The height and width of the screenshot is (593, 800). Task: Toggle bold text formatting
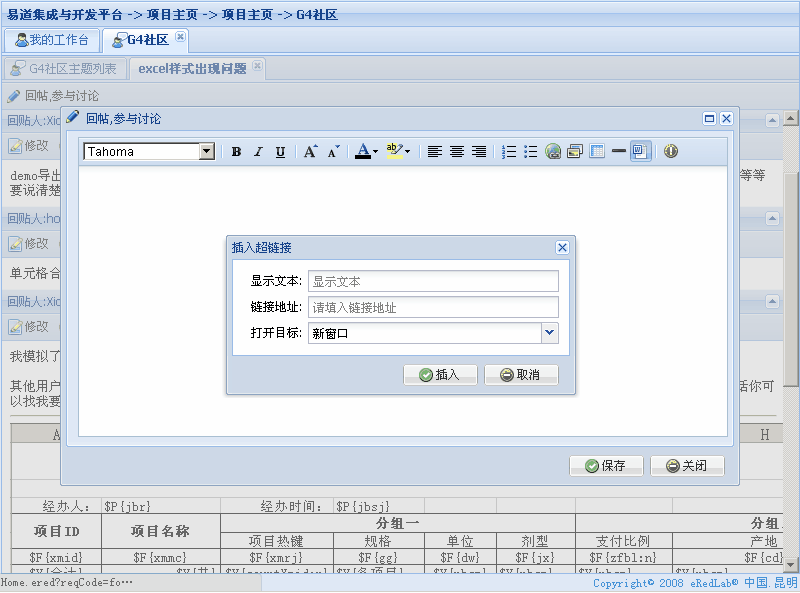(235, 152)
